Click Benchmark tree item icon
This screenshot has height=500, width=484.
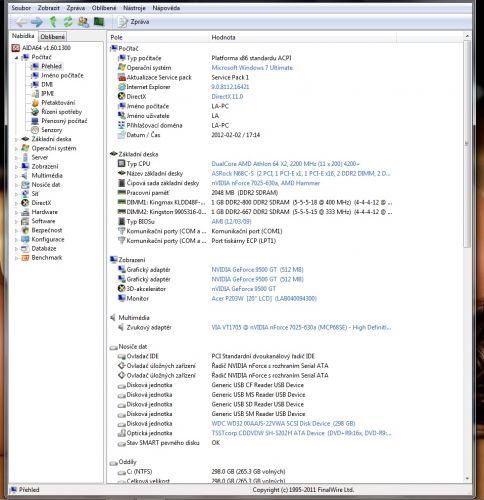(25, 258)
